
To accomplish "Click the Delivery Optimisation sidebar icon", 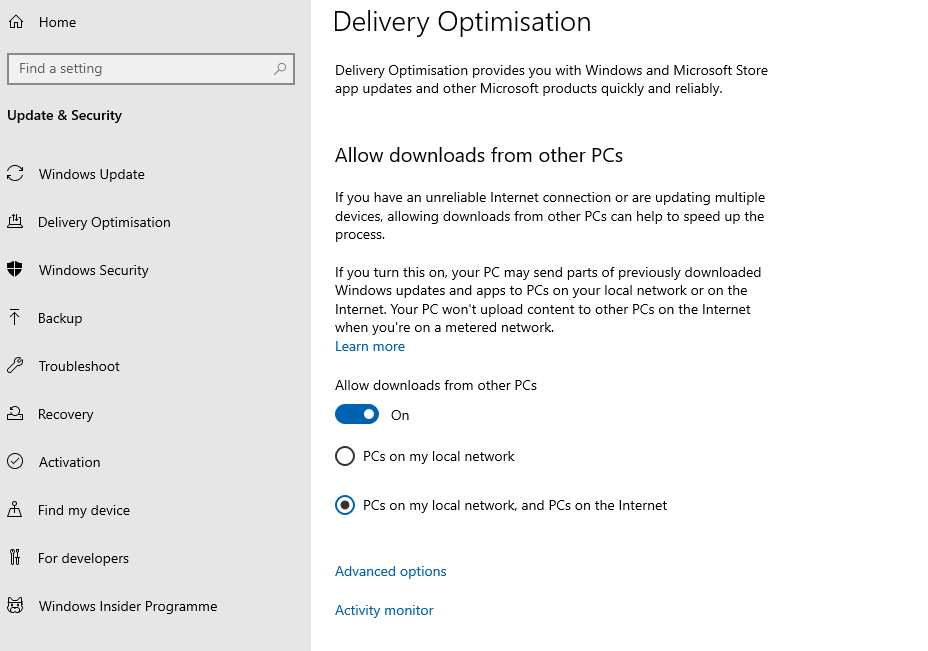I will coord(15,222).
